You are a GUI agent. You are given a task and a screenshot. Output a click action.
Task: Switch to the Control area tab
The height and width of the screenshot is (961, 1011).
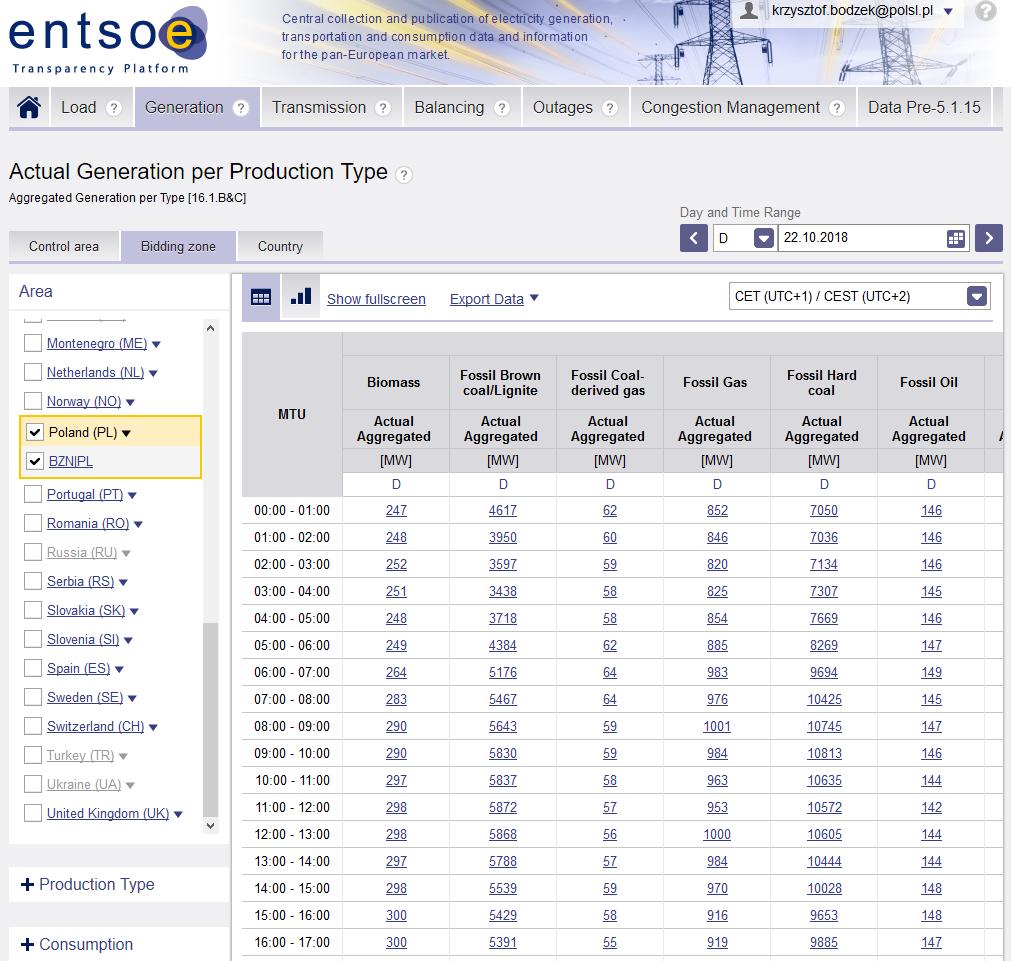tap(64, 246)
